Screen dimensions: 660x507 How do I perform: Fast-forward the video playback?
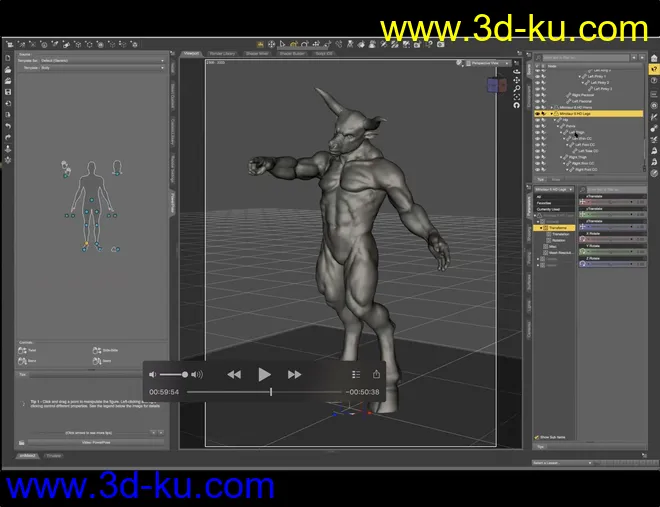click(x=294, y=374)
